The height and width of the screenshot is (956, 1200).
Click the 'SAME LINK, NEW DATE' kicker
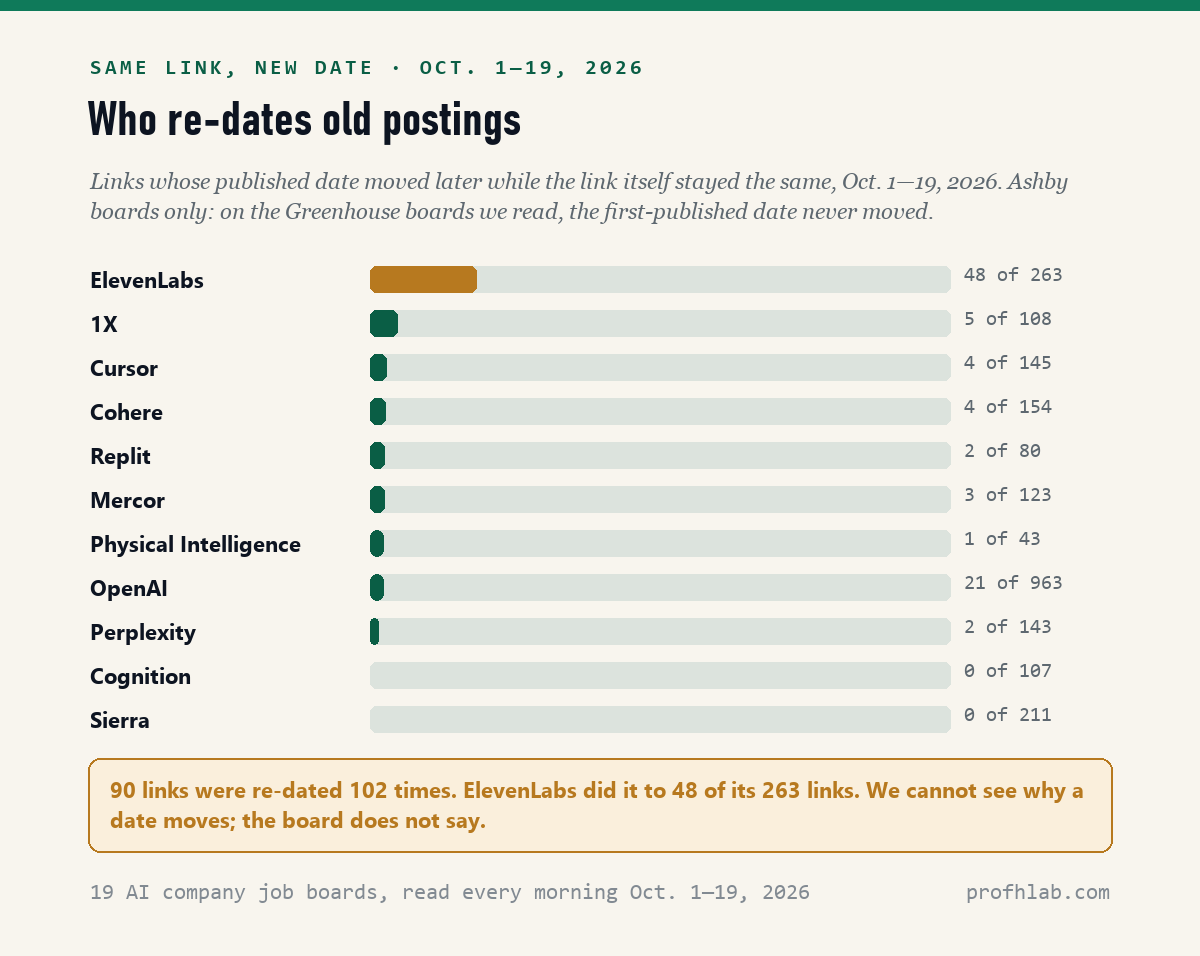(366, 68)
